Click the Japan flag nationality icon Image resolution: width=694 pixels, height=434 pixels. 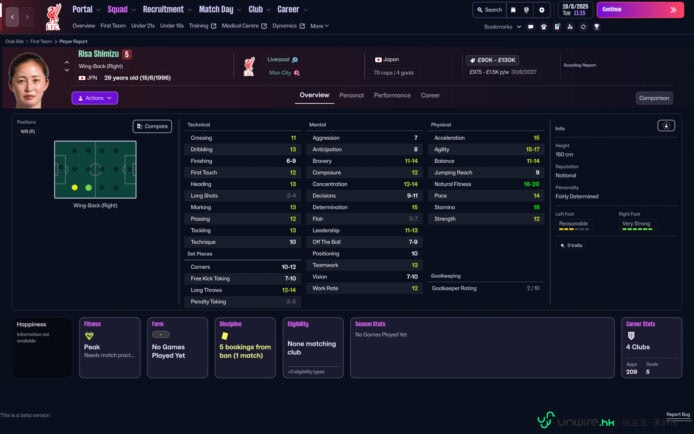pos(378,60)
